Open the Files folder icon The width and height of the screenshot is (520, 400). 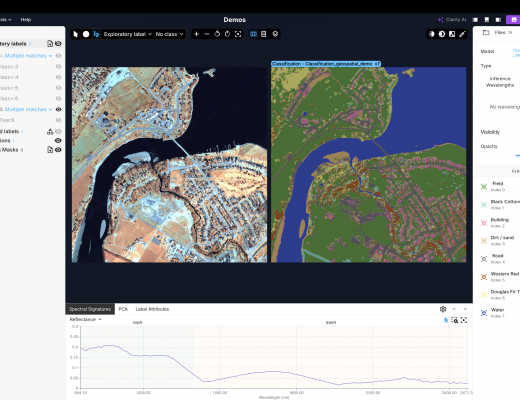tap(486, 32)
